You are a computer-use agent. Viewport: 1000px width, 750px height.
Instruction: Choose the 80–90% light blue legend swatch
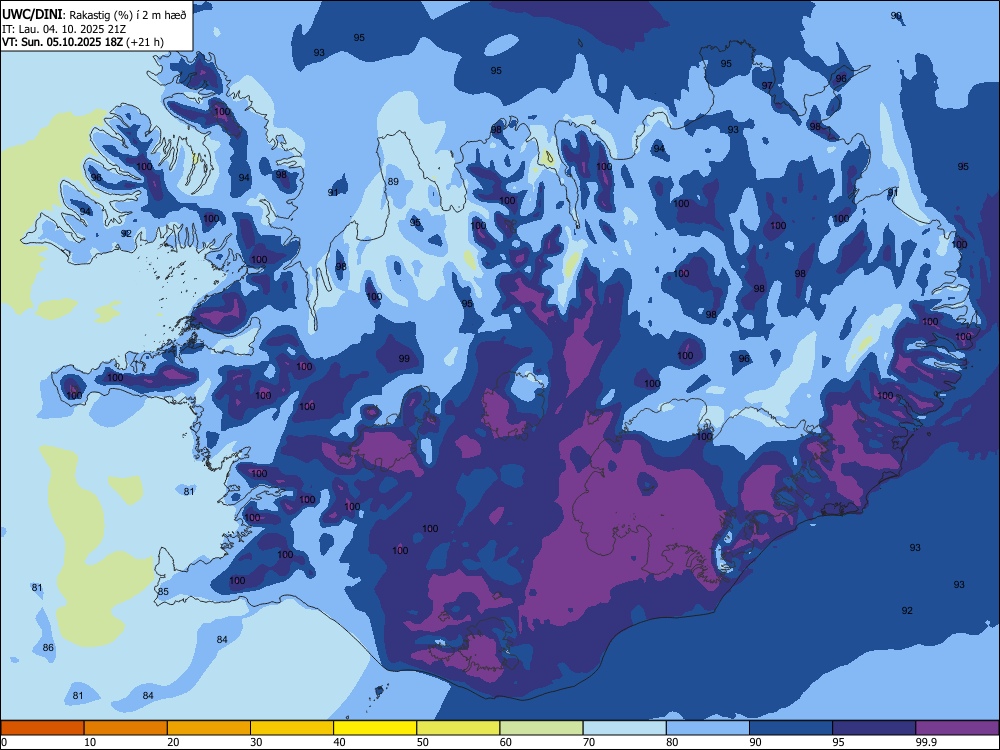tap(707, 728)
